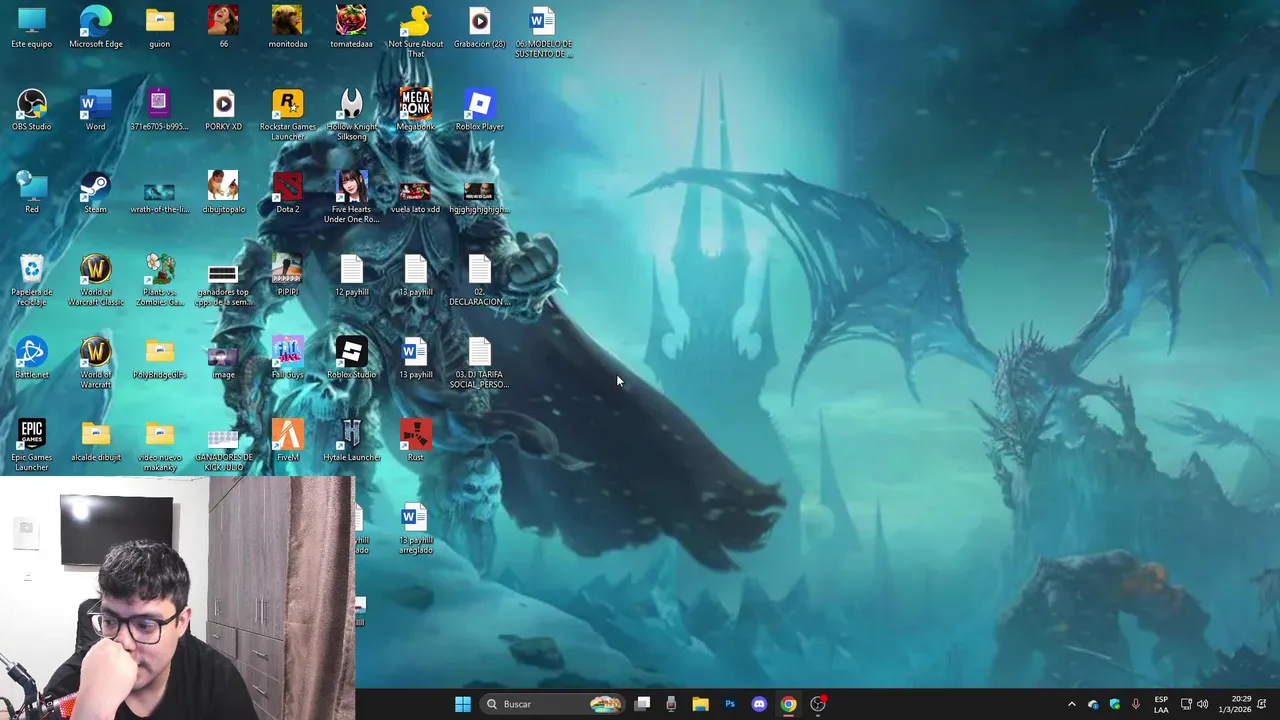Select the image file named 66

(223, 27)
